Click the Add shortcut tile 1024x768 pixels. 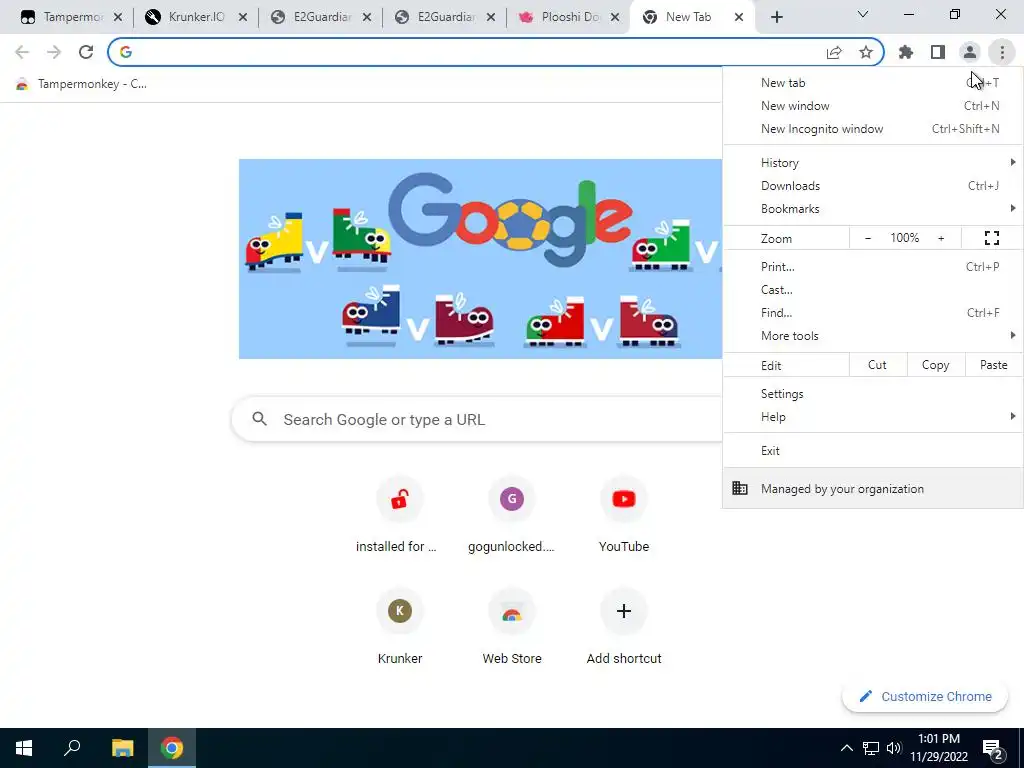624,627
